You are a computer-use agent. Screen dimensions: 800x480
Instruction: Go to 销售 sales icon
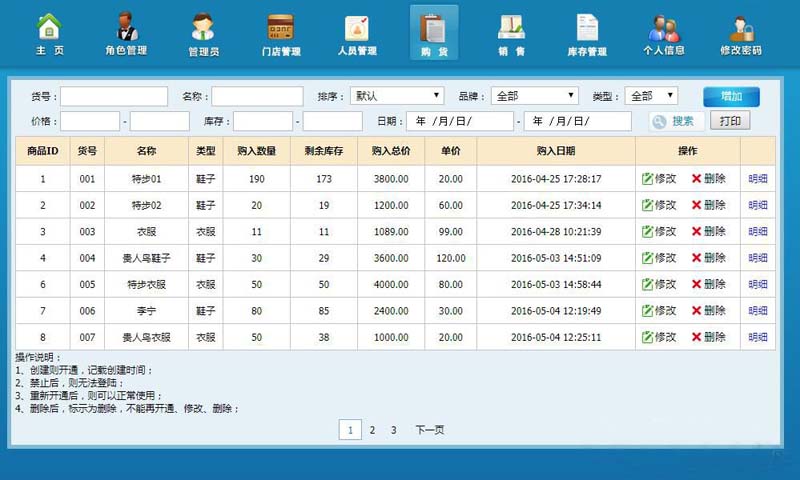coord(511,28)
